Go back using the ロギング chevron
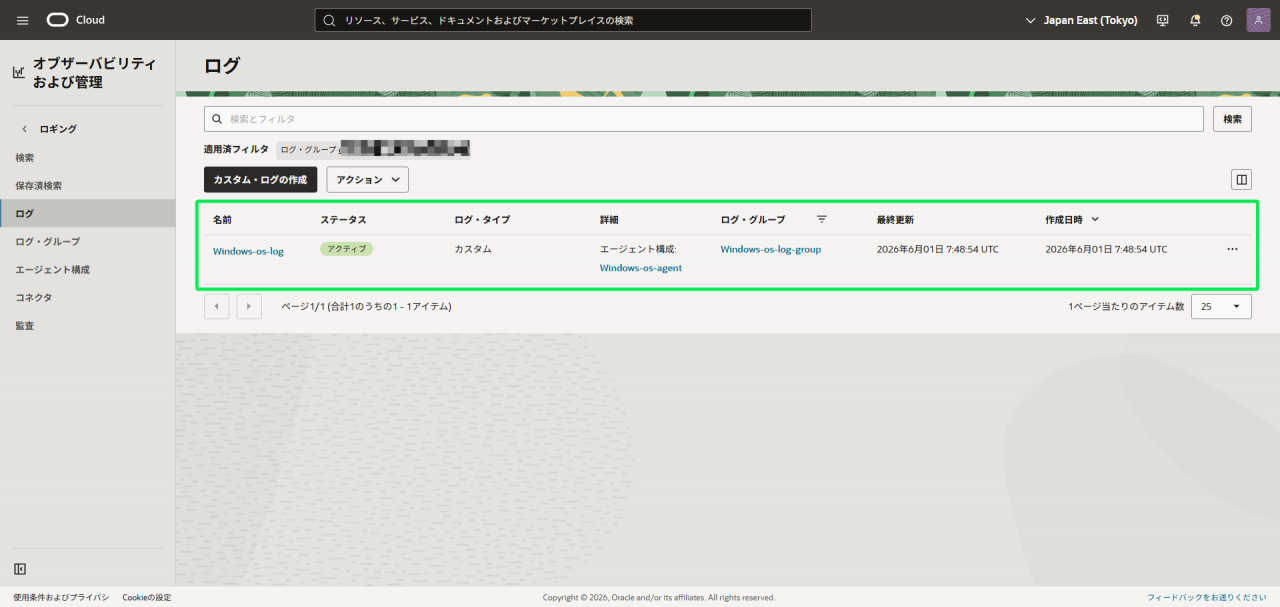This screenshot has width=1280, height=607. [25, 129]
